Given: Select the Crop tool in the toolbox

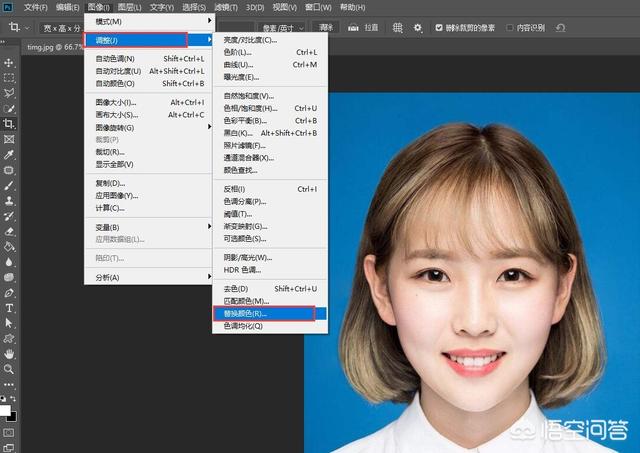Looking at the screenshot, I should tap(9, 124).
